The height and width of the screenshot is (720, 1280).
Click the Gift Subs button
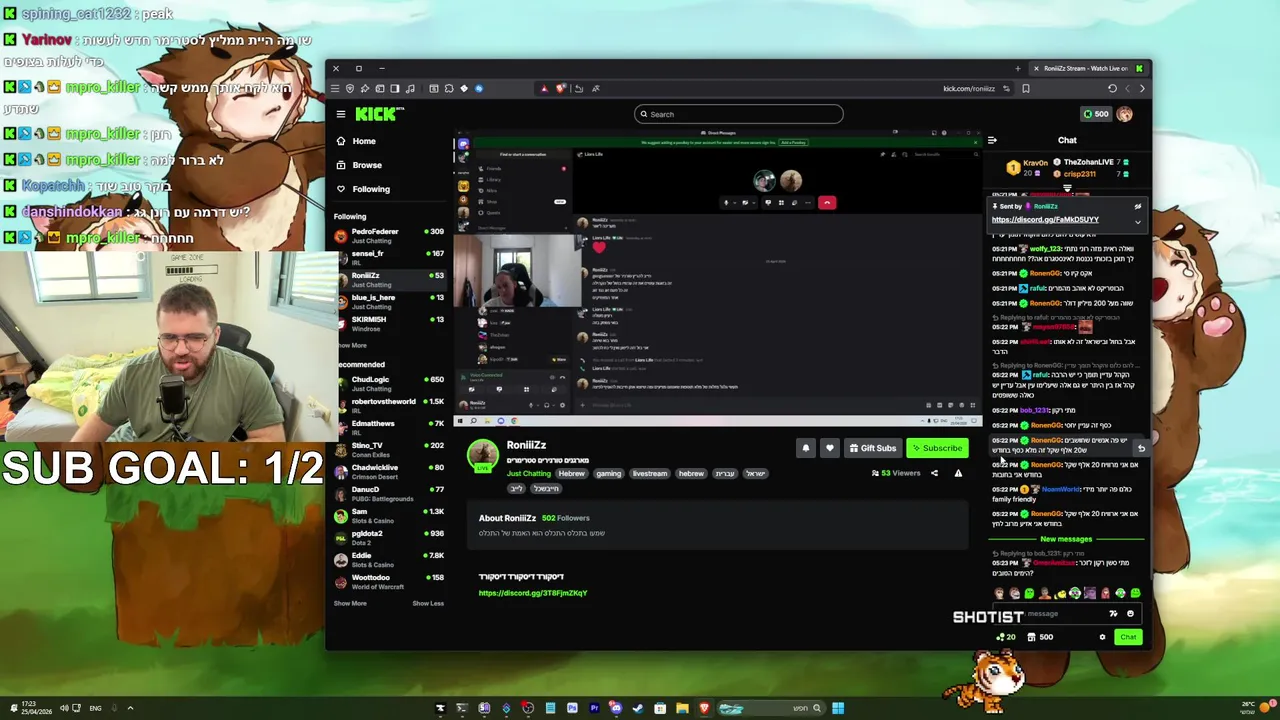point(872,448)
